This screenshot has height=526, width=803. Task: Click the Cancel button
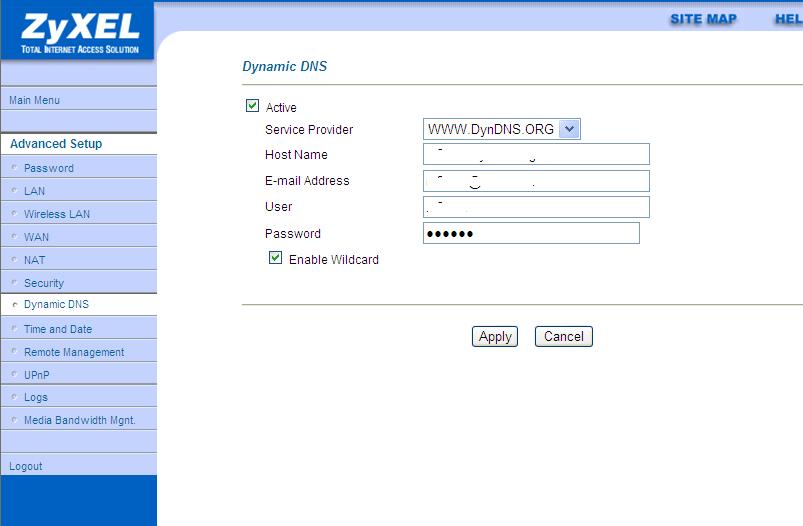click(x=563, y=337)
